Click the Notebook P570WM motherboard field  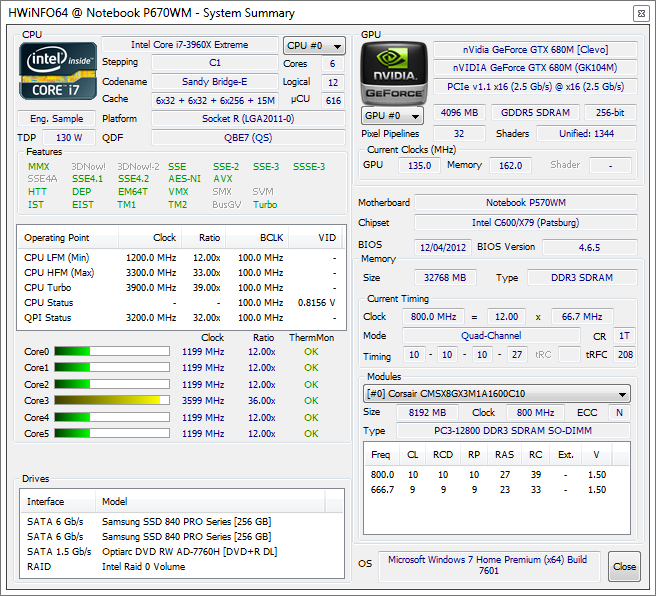click(526, 203)
